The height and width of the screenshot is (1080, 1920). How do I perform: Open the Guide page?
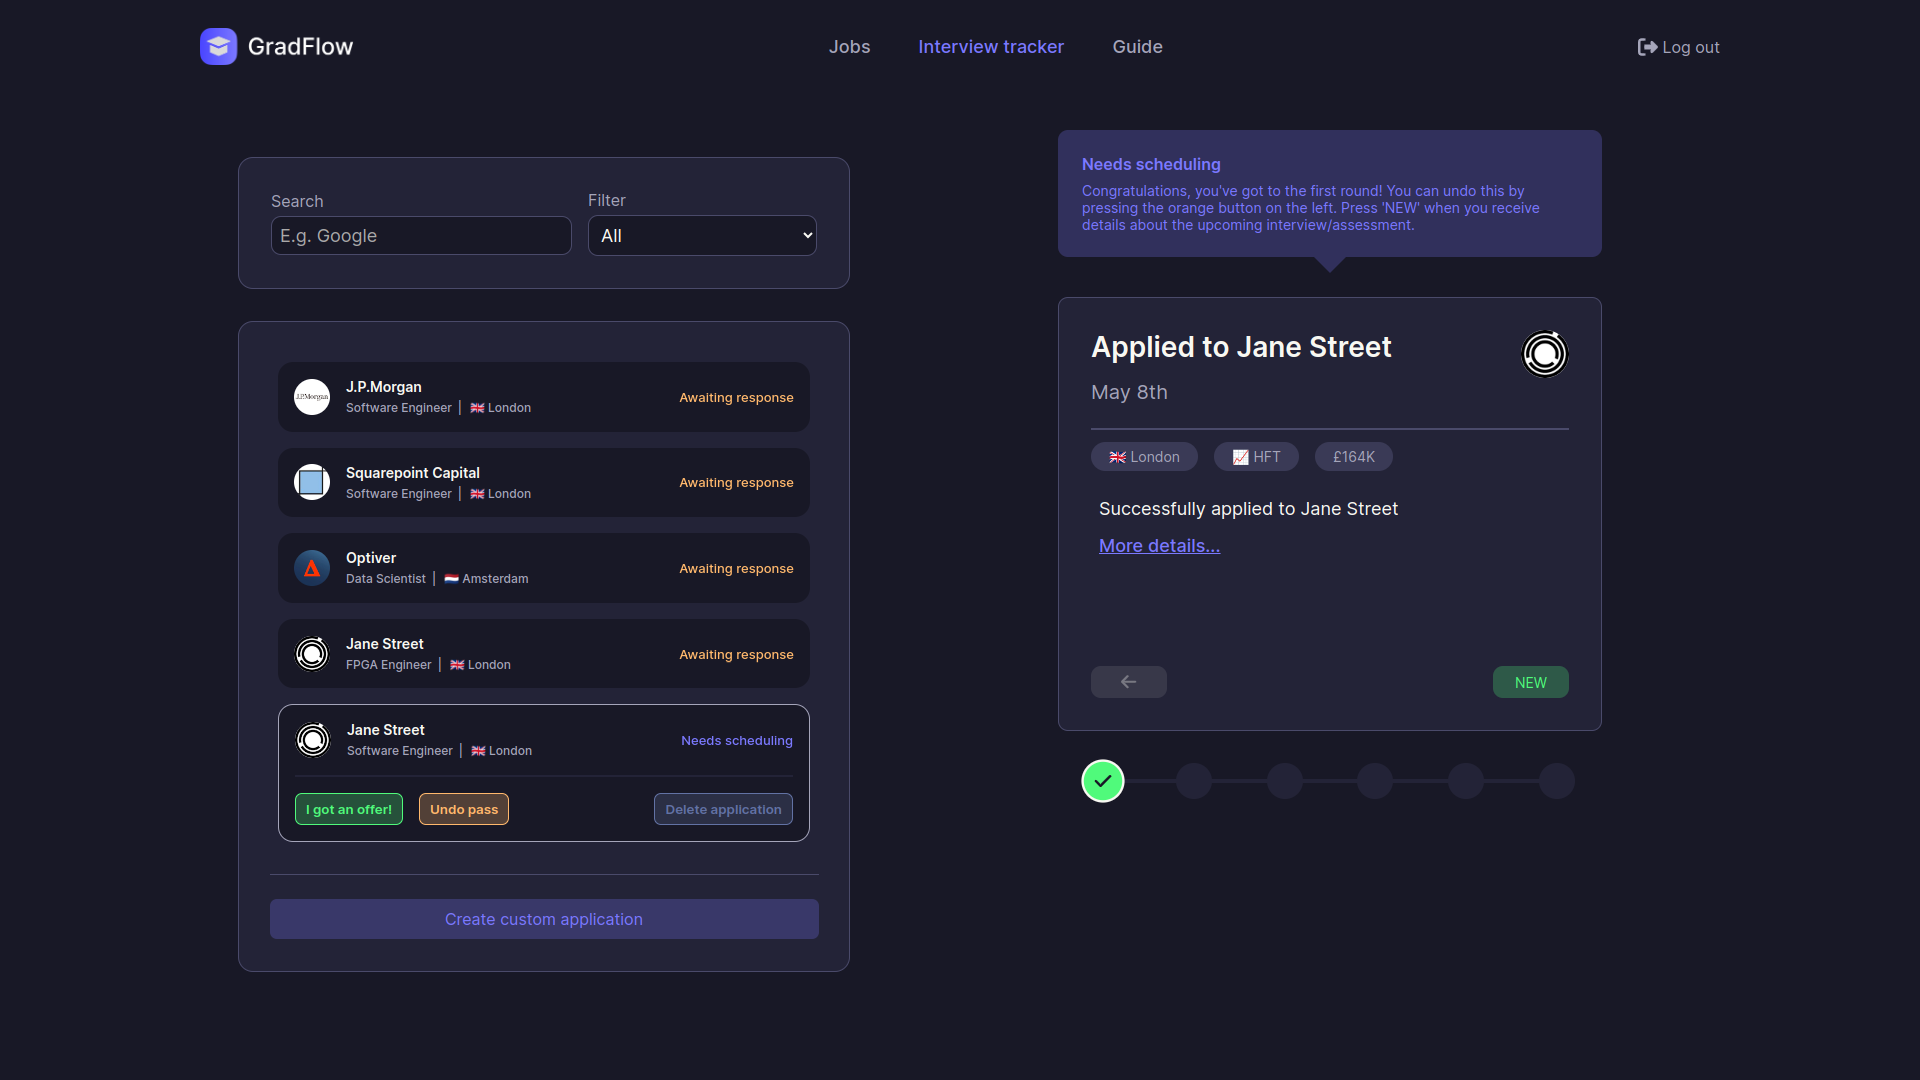[x=1137, y=47]
